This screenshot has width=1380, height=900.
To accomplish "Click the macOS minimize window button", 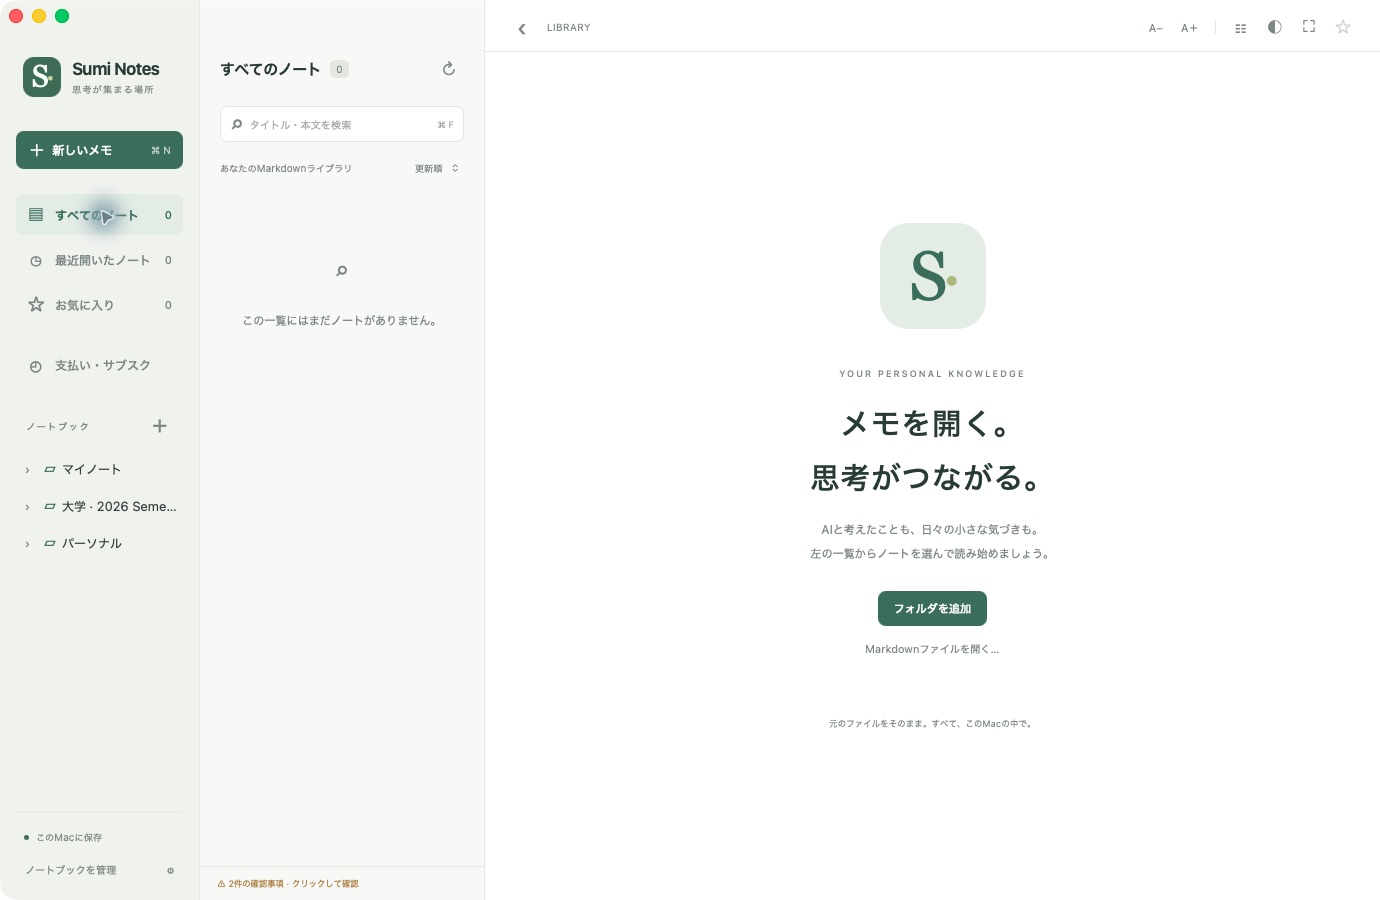I will tap(39, 15).
